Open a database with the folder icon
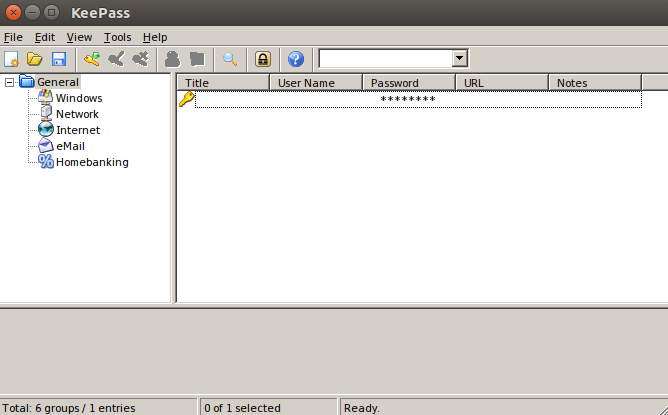The height and width of the screenshot is (415, 668). click(x=35, y=59)
